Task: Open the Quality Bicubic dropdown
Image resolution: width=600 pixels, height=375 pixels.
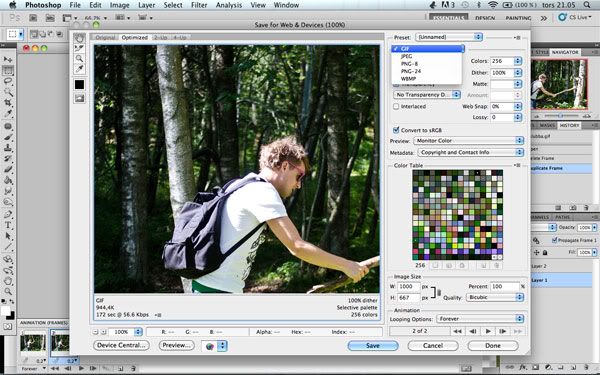Action: click(495, 297)
